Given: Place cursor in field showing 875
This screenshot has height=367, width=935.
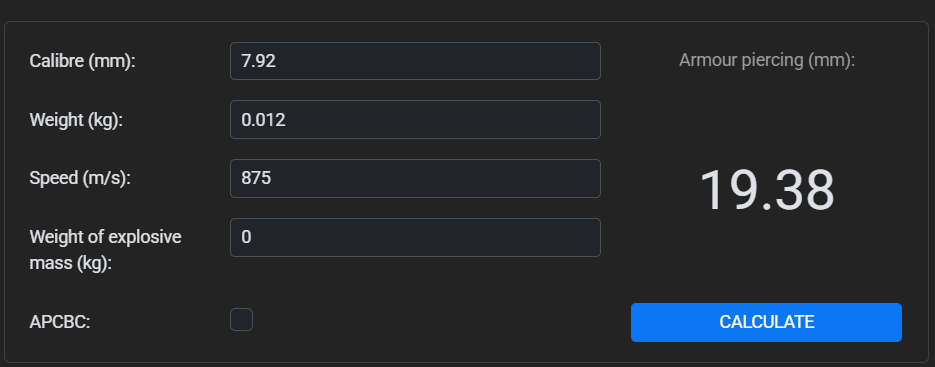Looking at the screenshot, I should (x=415, y=178).
